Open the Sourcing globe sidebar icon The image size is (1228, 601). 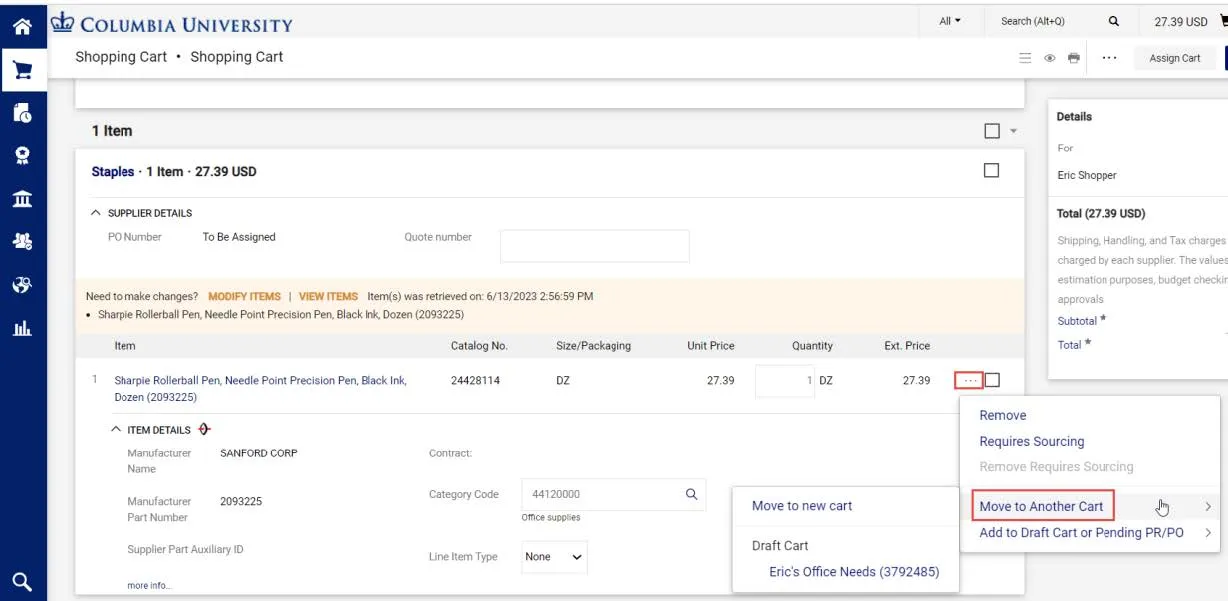click(22, 285)
